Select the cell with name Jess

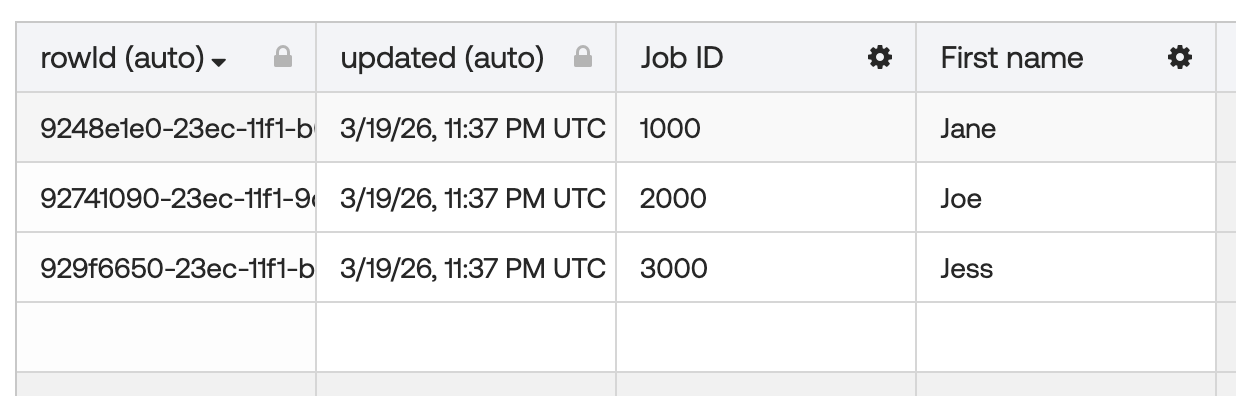point(1066,268)
